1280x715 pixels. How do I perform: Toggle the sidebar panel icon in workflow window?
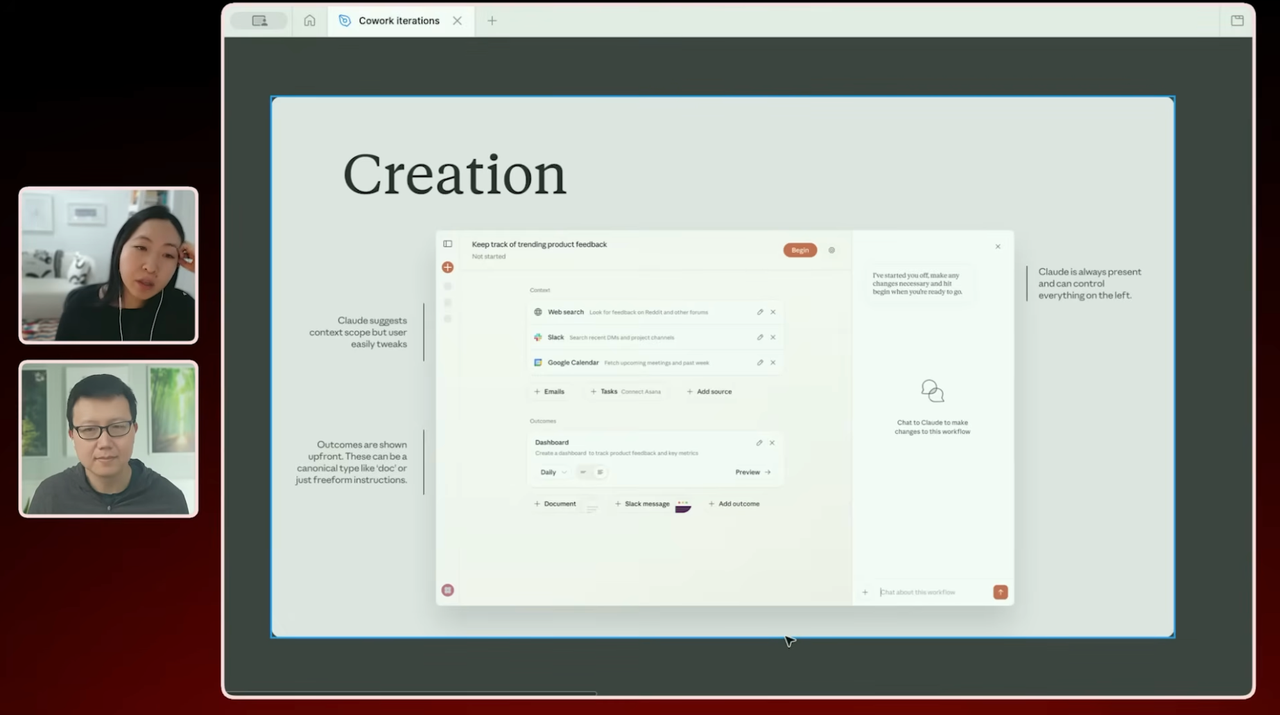point(448,244)
